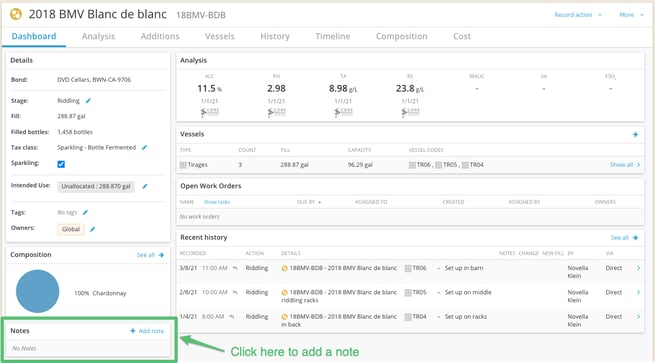Click the No Notes placeholder text
Screen dimensions: 655x363
coord(24,348)
